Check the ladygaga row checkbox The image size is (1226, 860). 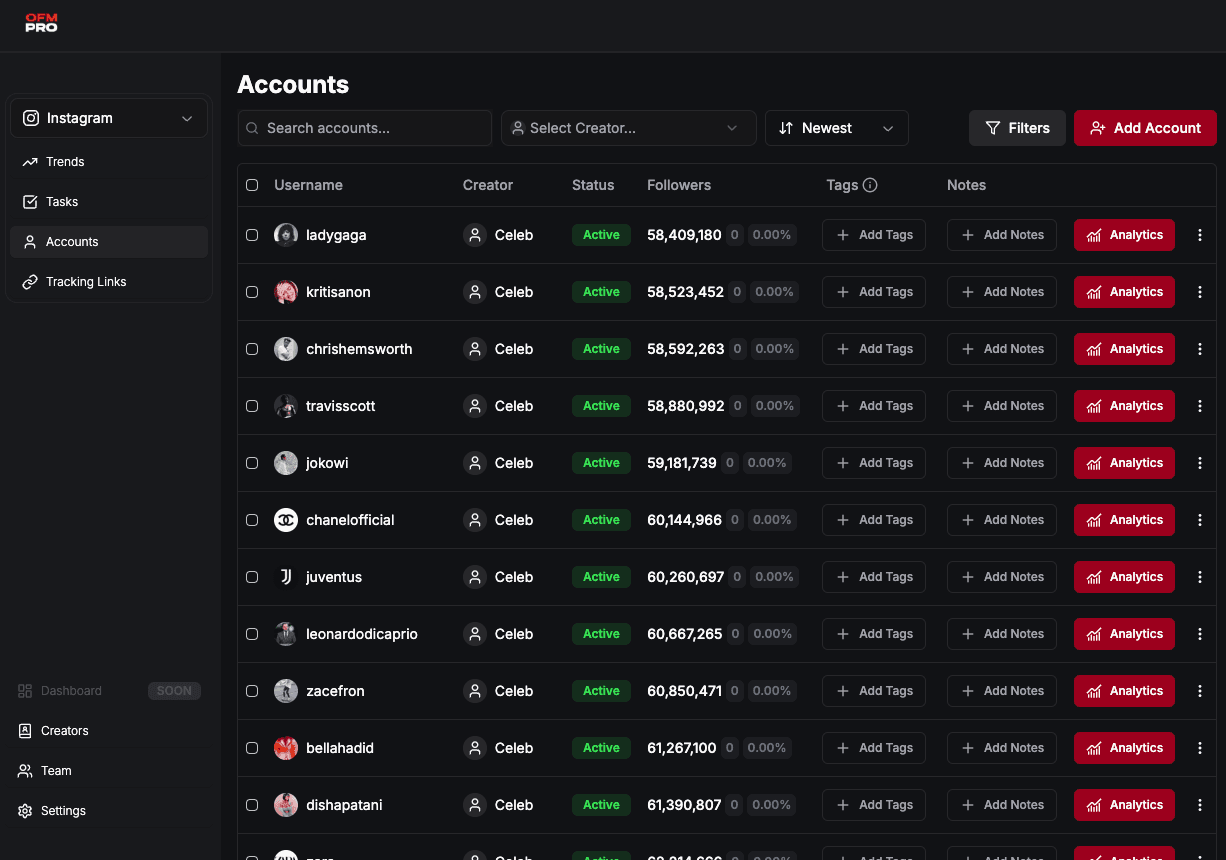coord(252,235)
